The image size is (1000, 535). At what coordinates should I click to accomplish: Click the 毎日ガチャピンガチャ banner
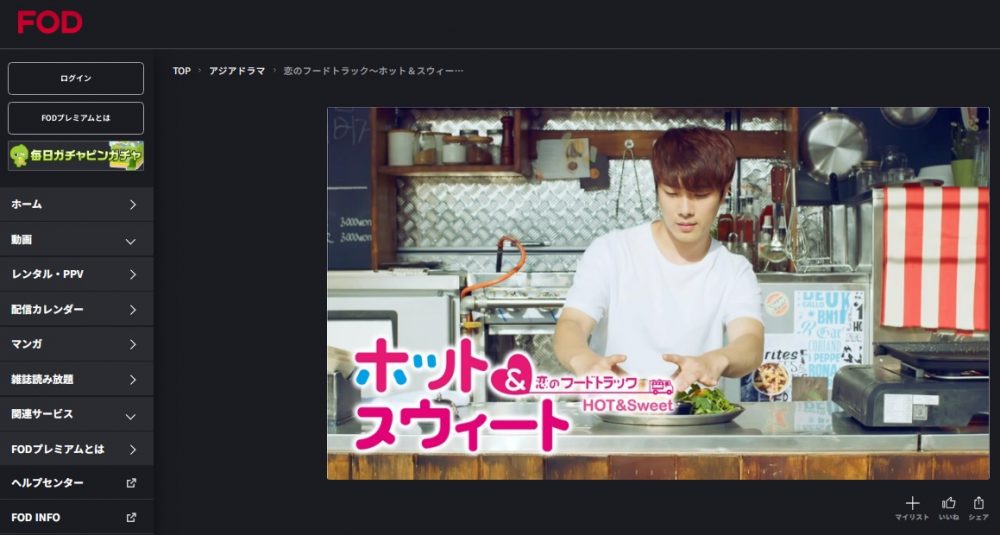pyautogui.click(x=76, y=156)
